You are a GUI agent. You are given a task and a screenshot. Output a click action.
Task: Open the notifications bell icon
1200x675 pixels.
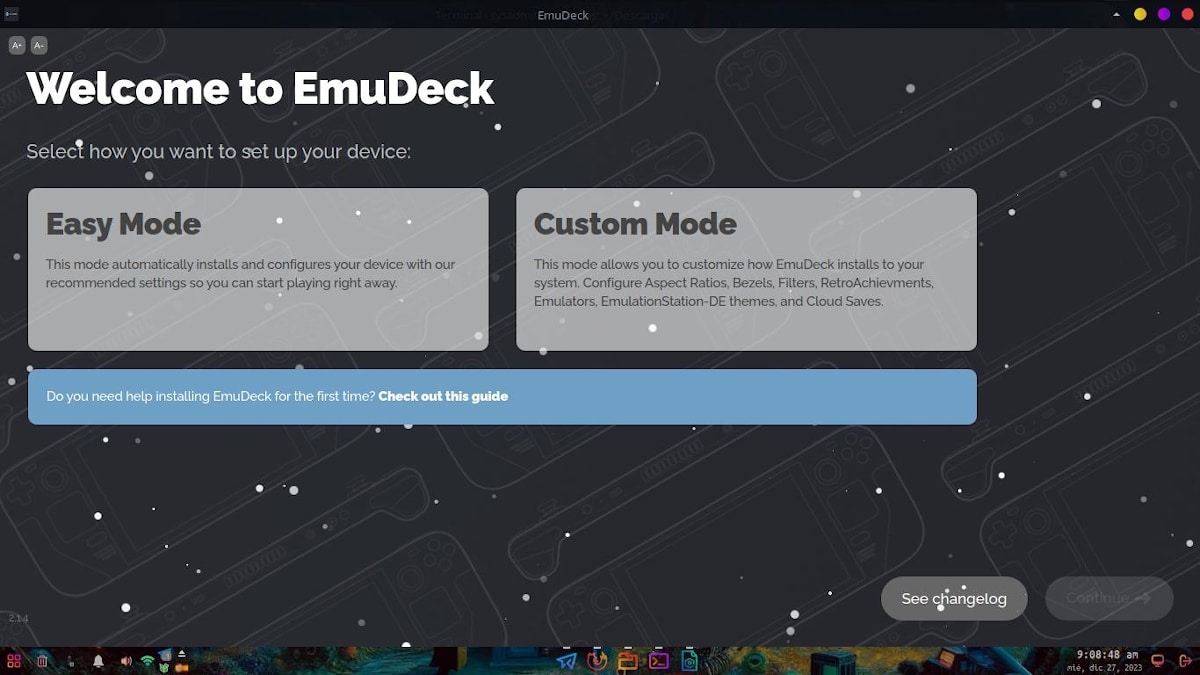[x=98, y=661]
